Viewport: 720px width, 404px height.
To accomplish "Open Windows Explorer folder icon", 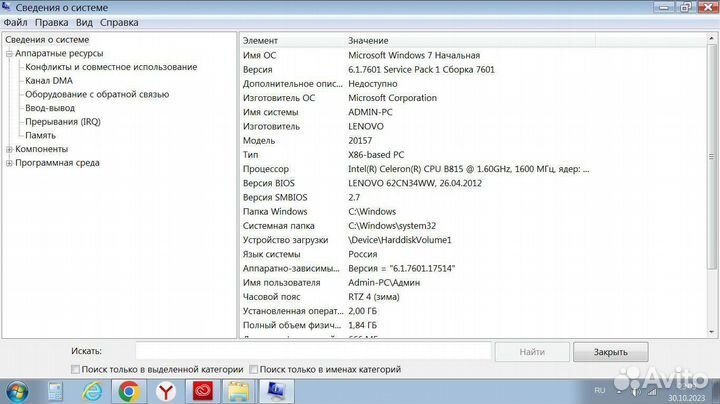I will pyautogui.click(x=239, y=392).
